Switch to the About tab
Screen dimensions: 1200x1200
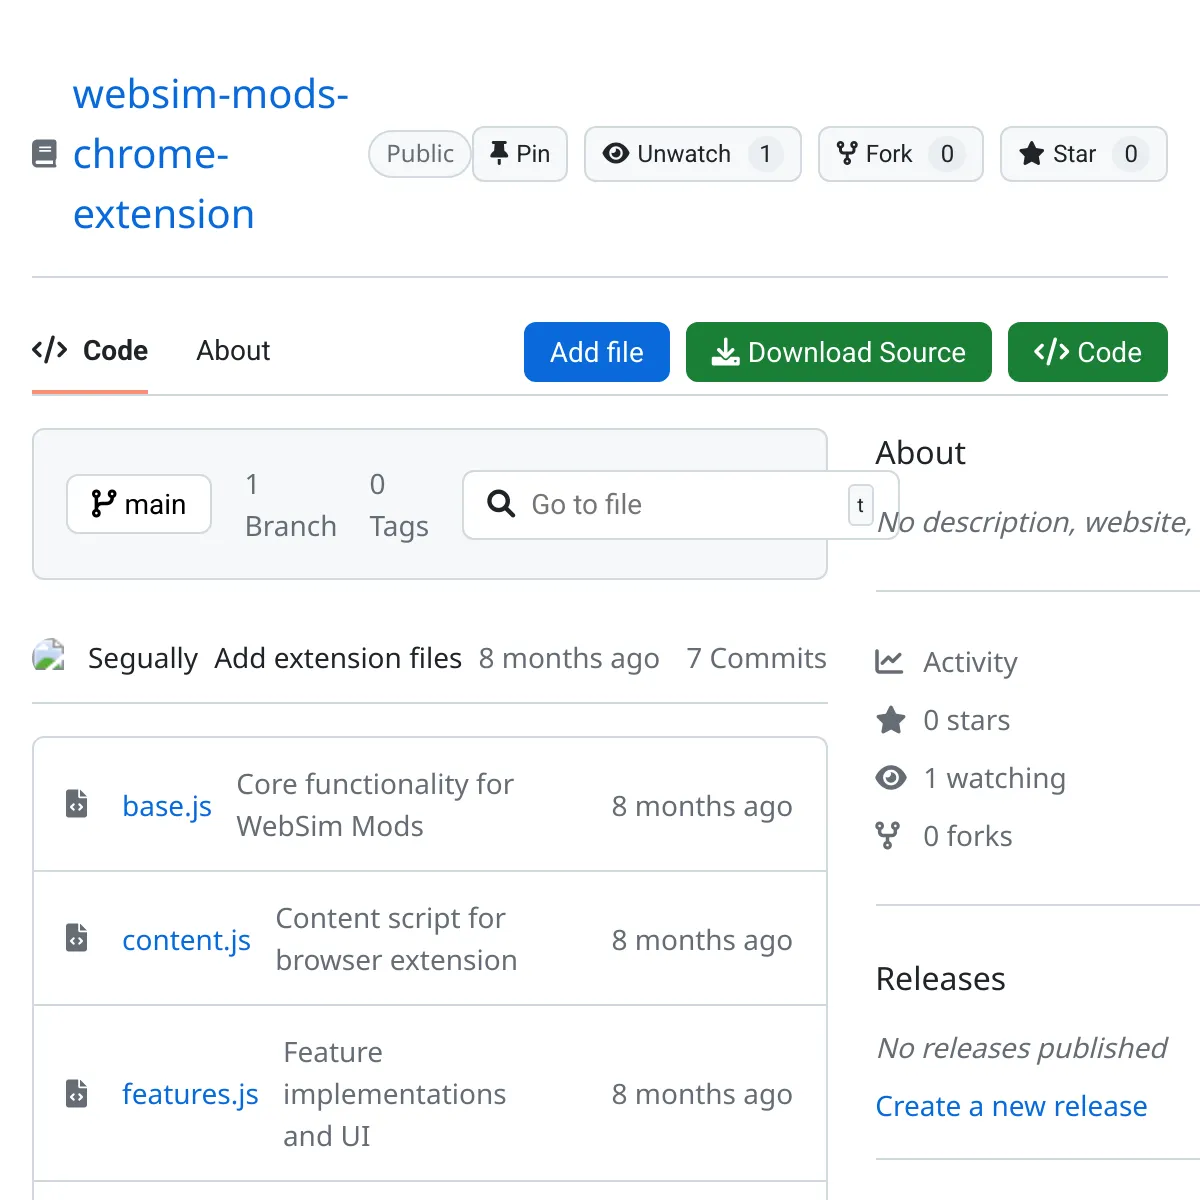tap(233, 351)
